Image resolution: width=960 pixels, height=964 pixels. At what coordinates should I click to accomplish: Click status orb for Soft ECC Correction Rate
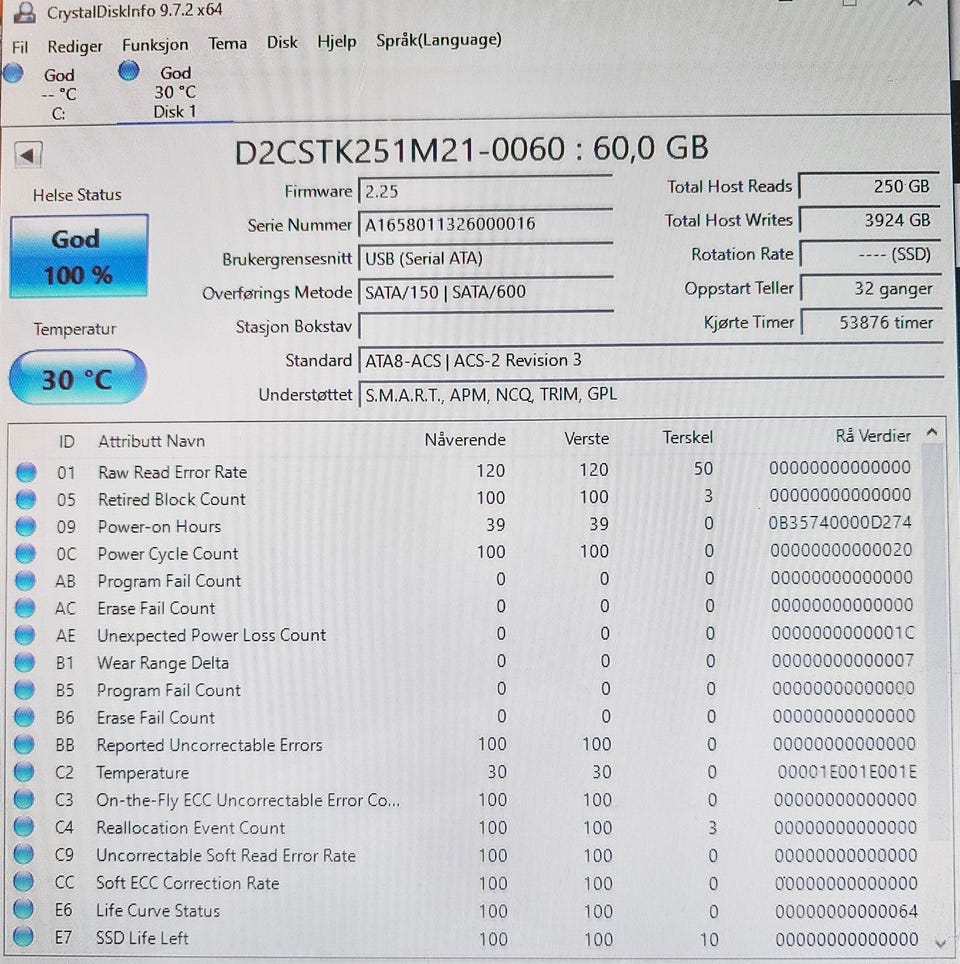click(x=23, y=882)
